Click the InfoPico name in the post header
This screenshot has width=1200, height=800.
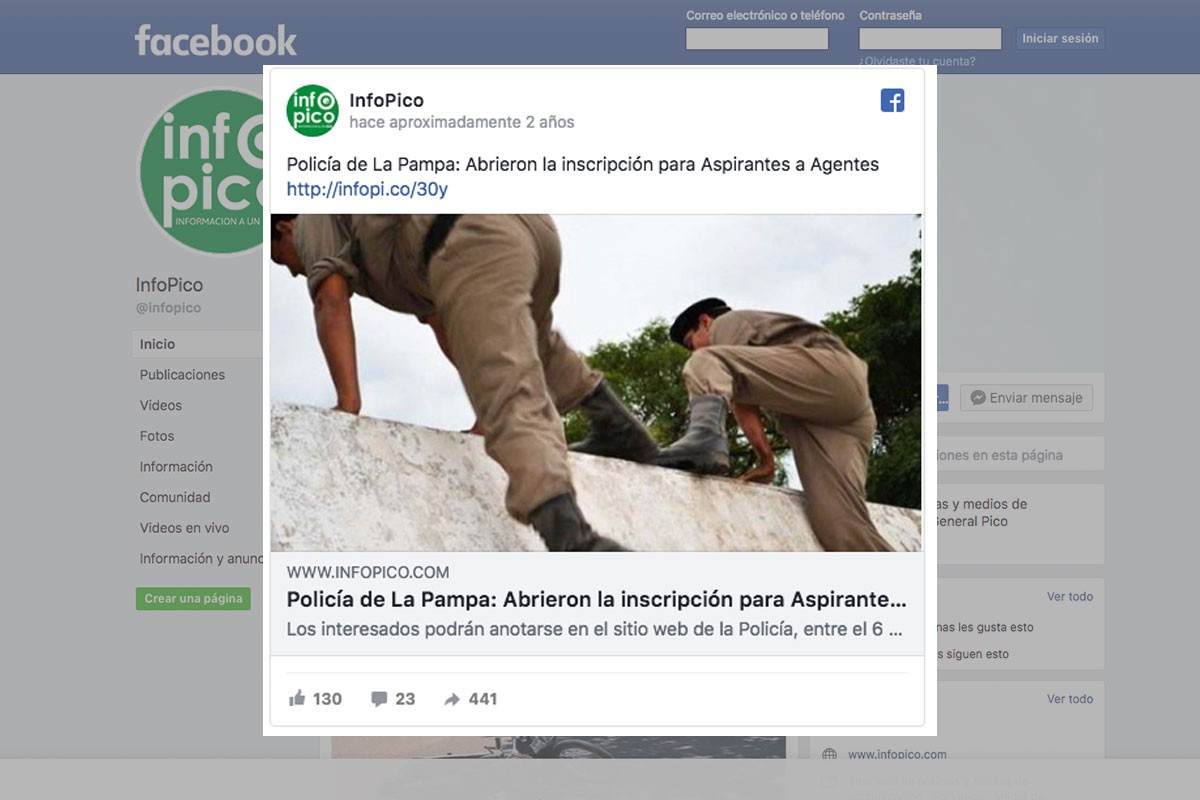point(386,100)
